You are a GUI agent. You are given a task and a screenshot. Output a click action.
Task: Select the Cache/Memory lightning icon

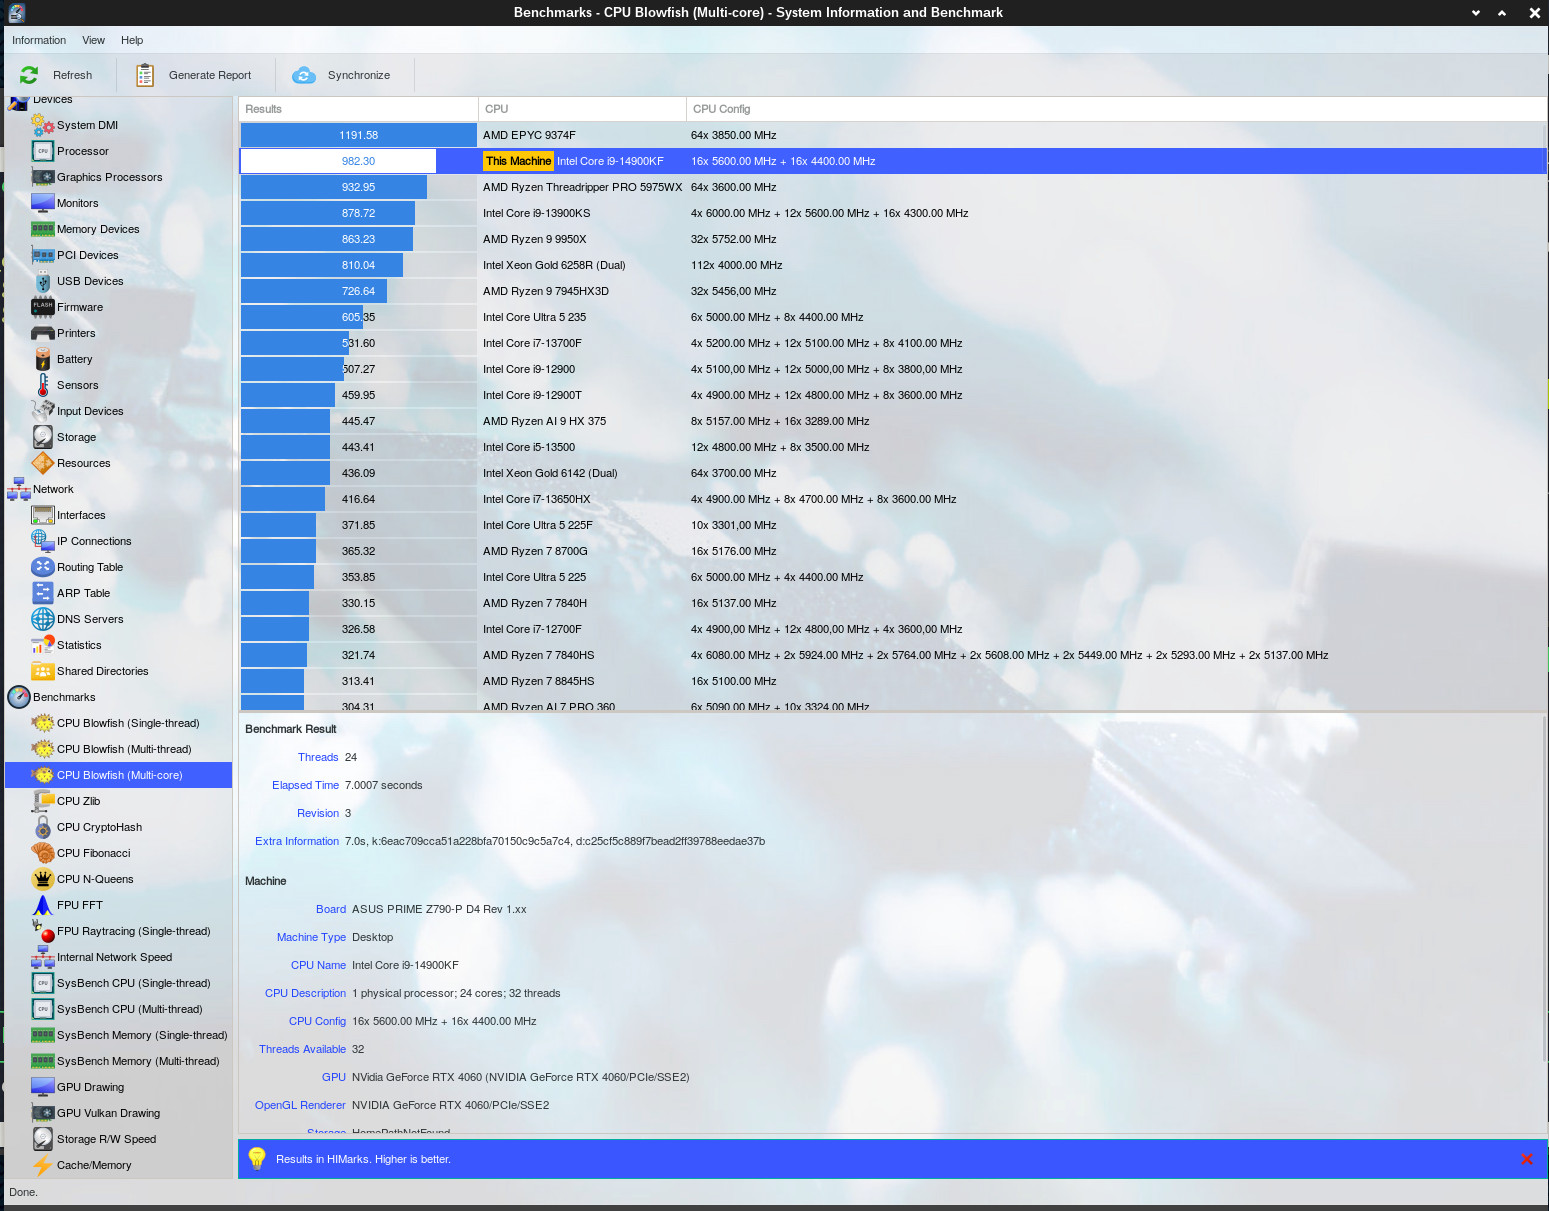[x=43, y=1165]
